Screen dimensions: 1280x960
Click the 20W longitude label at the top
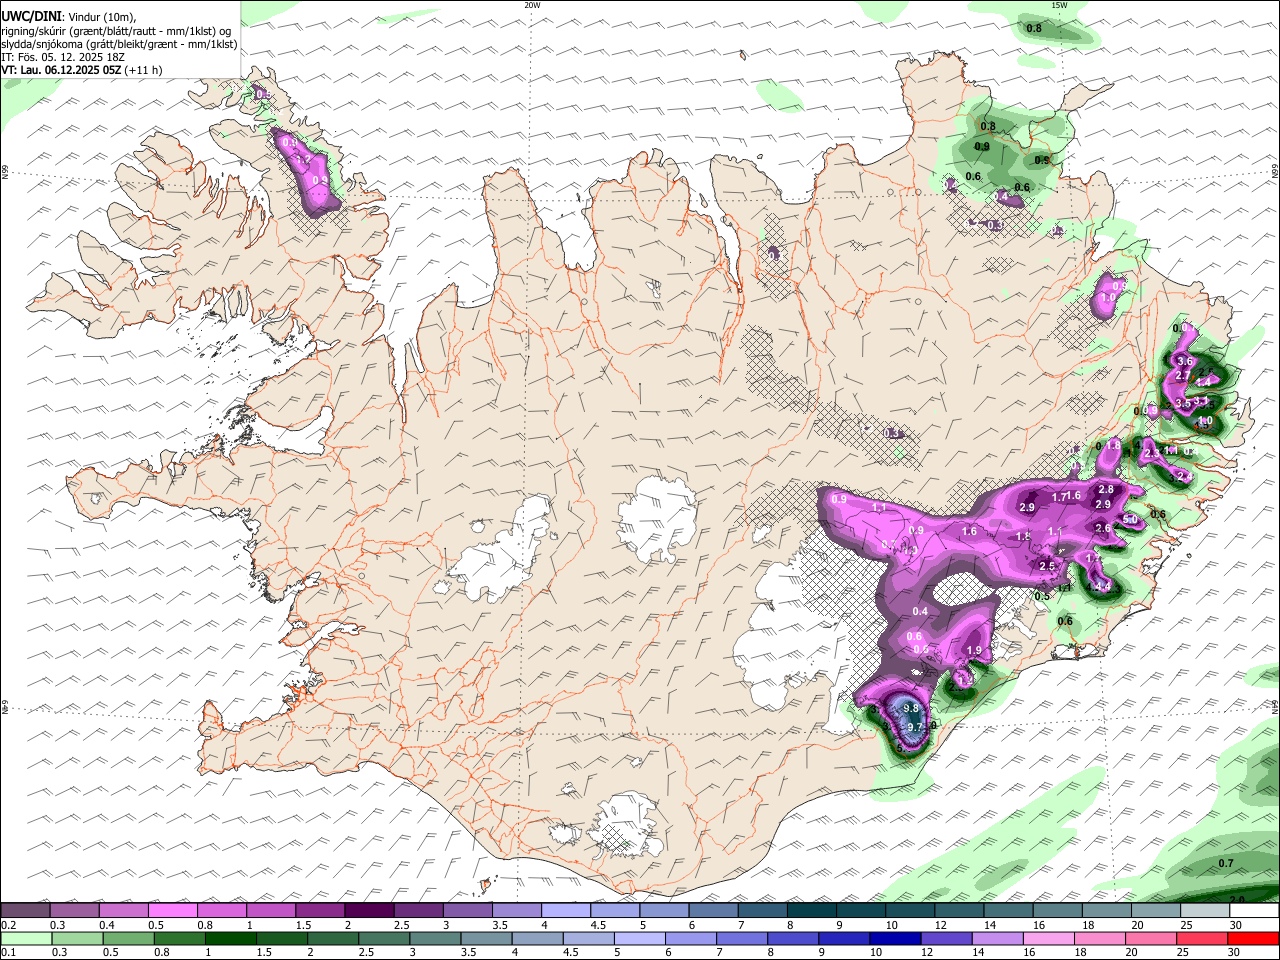tap(532, 5)
